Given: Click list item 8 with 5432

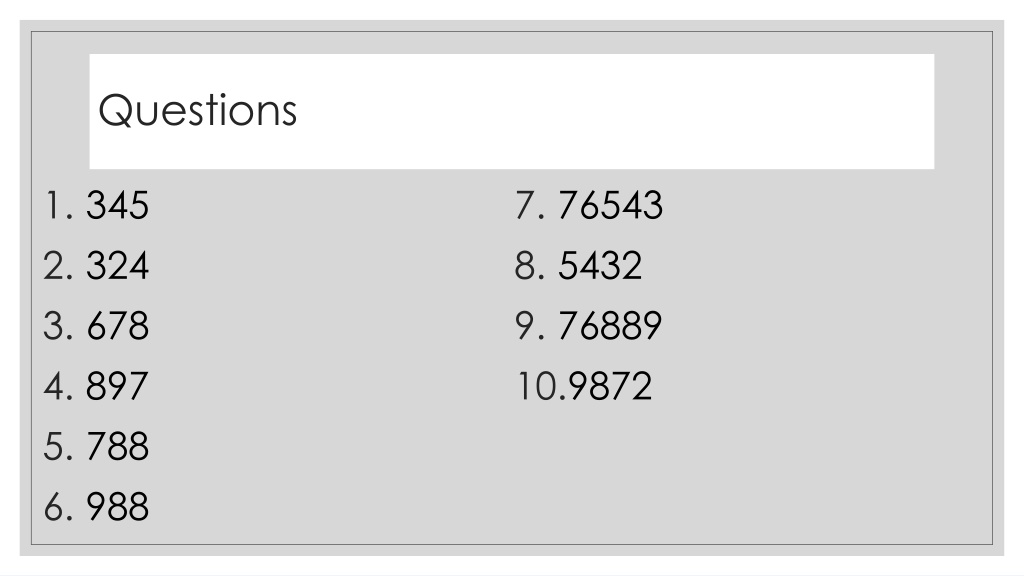Looking at the screenshot, I should click(x=579, y=265).
